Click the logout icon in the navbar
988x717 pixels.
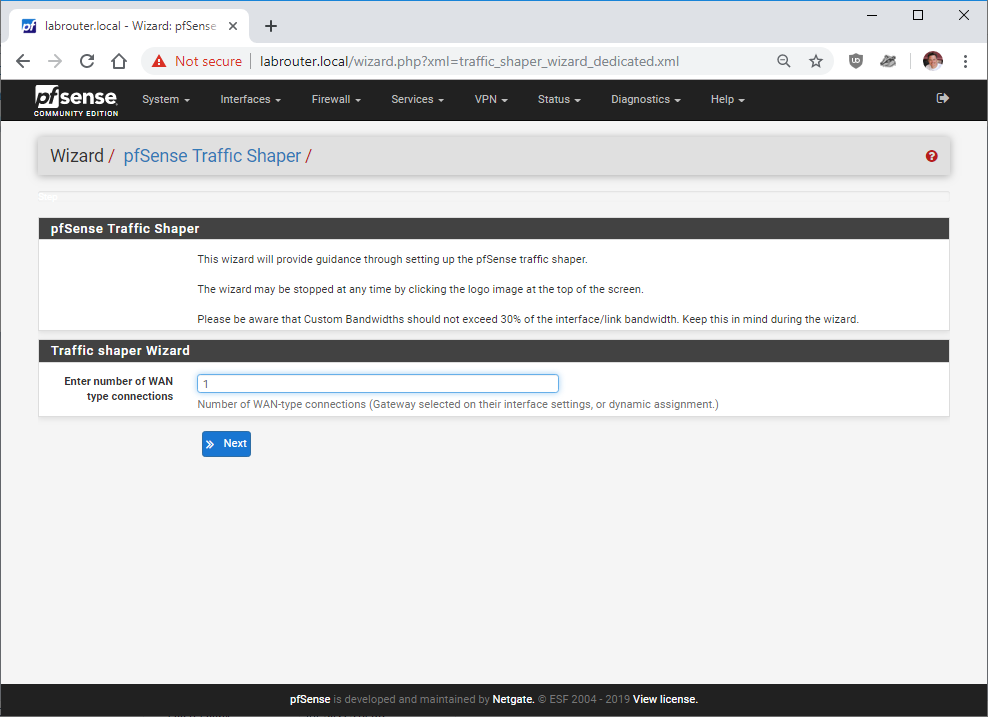point(943,98)
